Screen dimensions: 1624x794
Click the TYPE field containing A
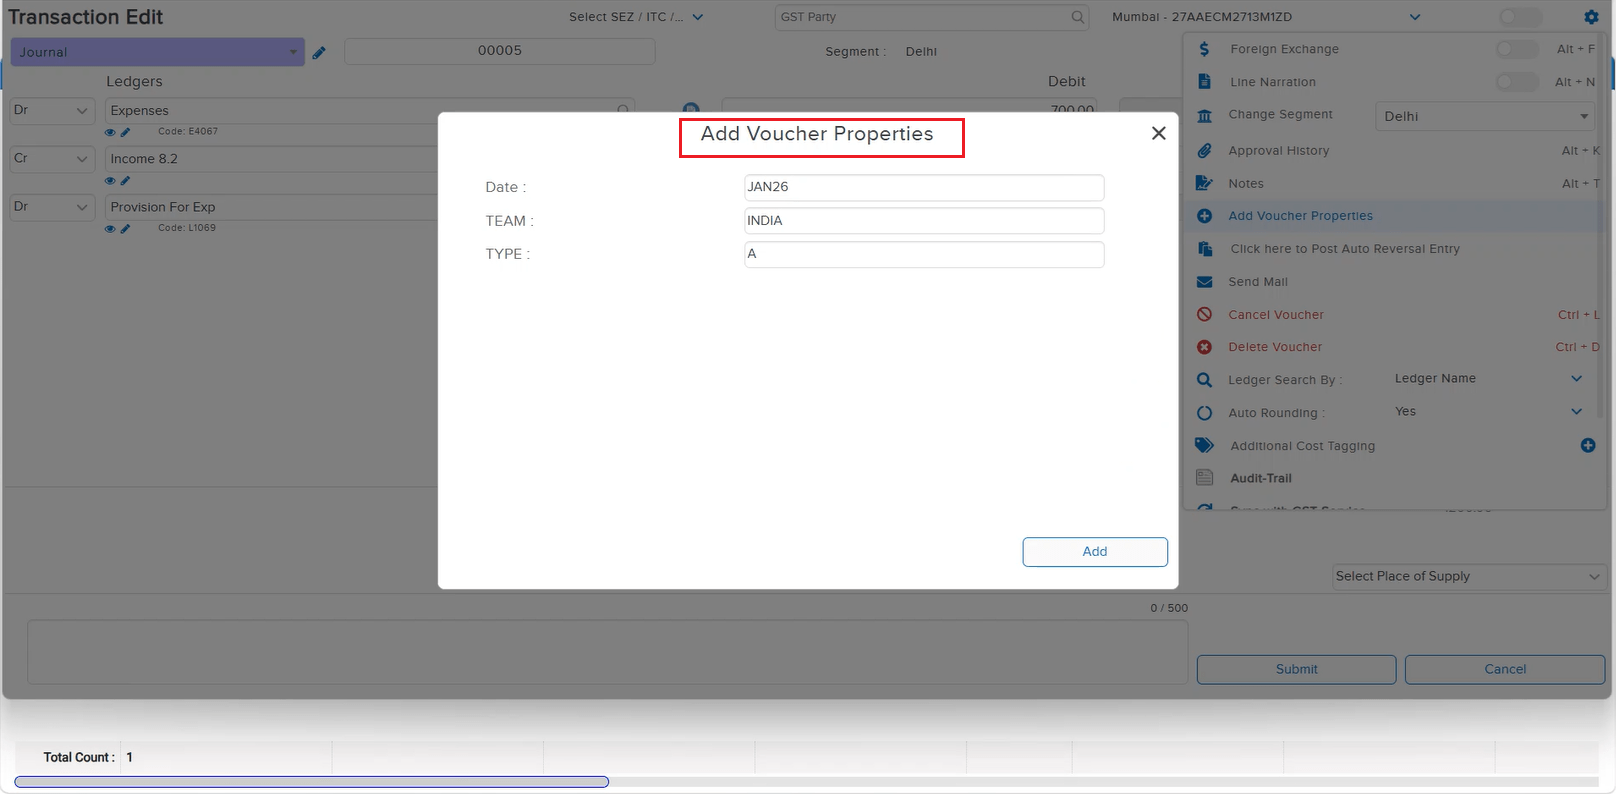click(924, 254)
